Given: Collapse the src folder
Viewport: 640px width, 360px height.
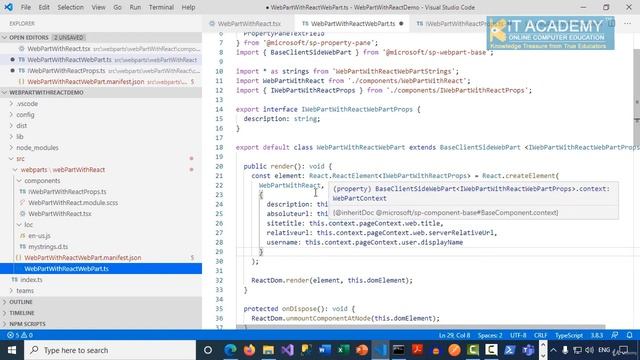Looking at the screenshot, I should point(11,159).
